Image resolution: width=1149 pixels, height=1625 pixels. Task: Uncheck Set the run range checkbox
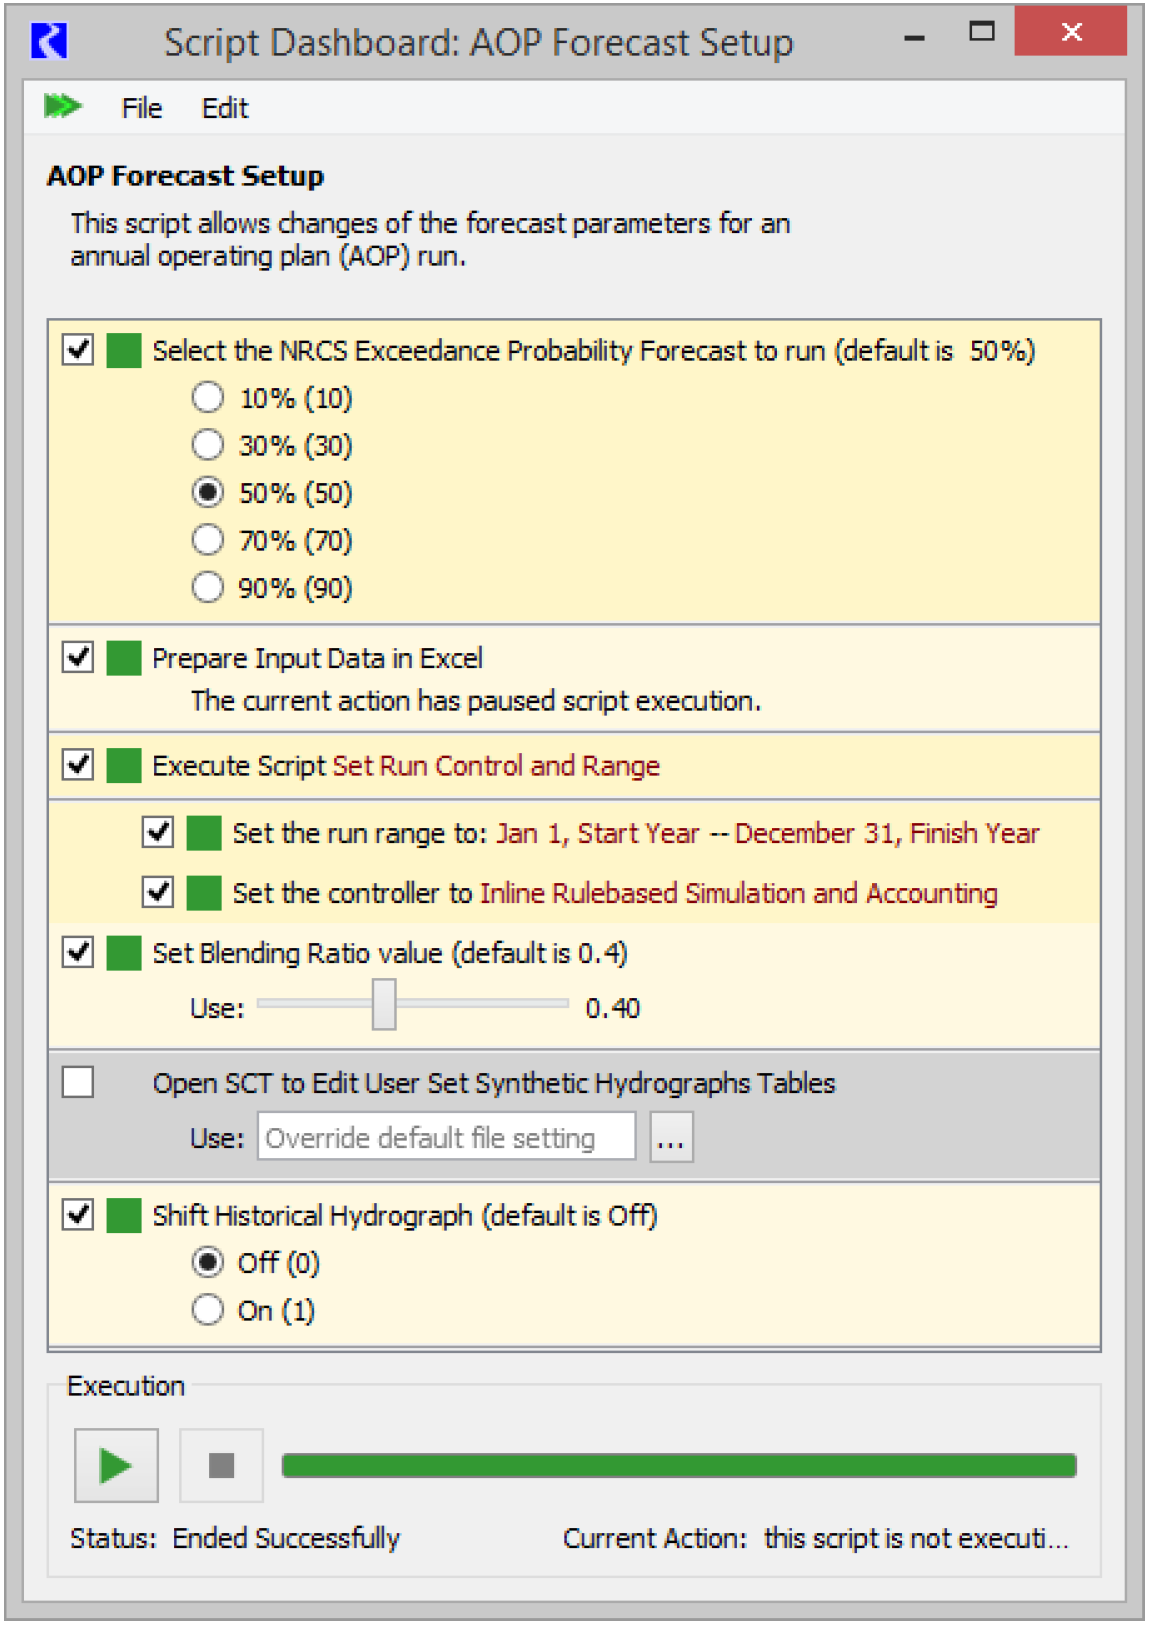tap(158, 832)
